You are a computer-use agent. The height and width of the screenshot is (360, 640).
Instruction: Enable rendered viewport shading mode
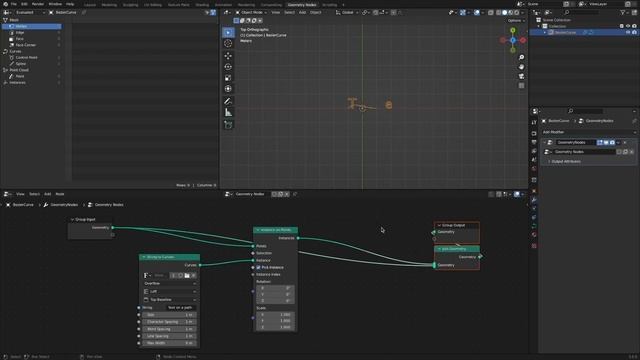coord(516,13)
